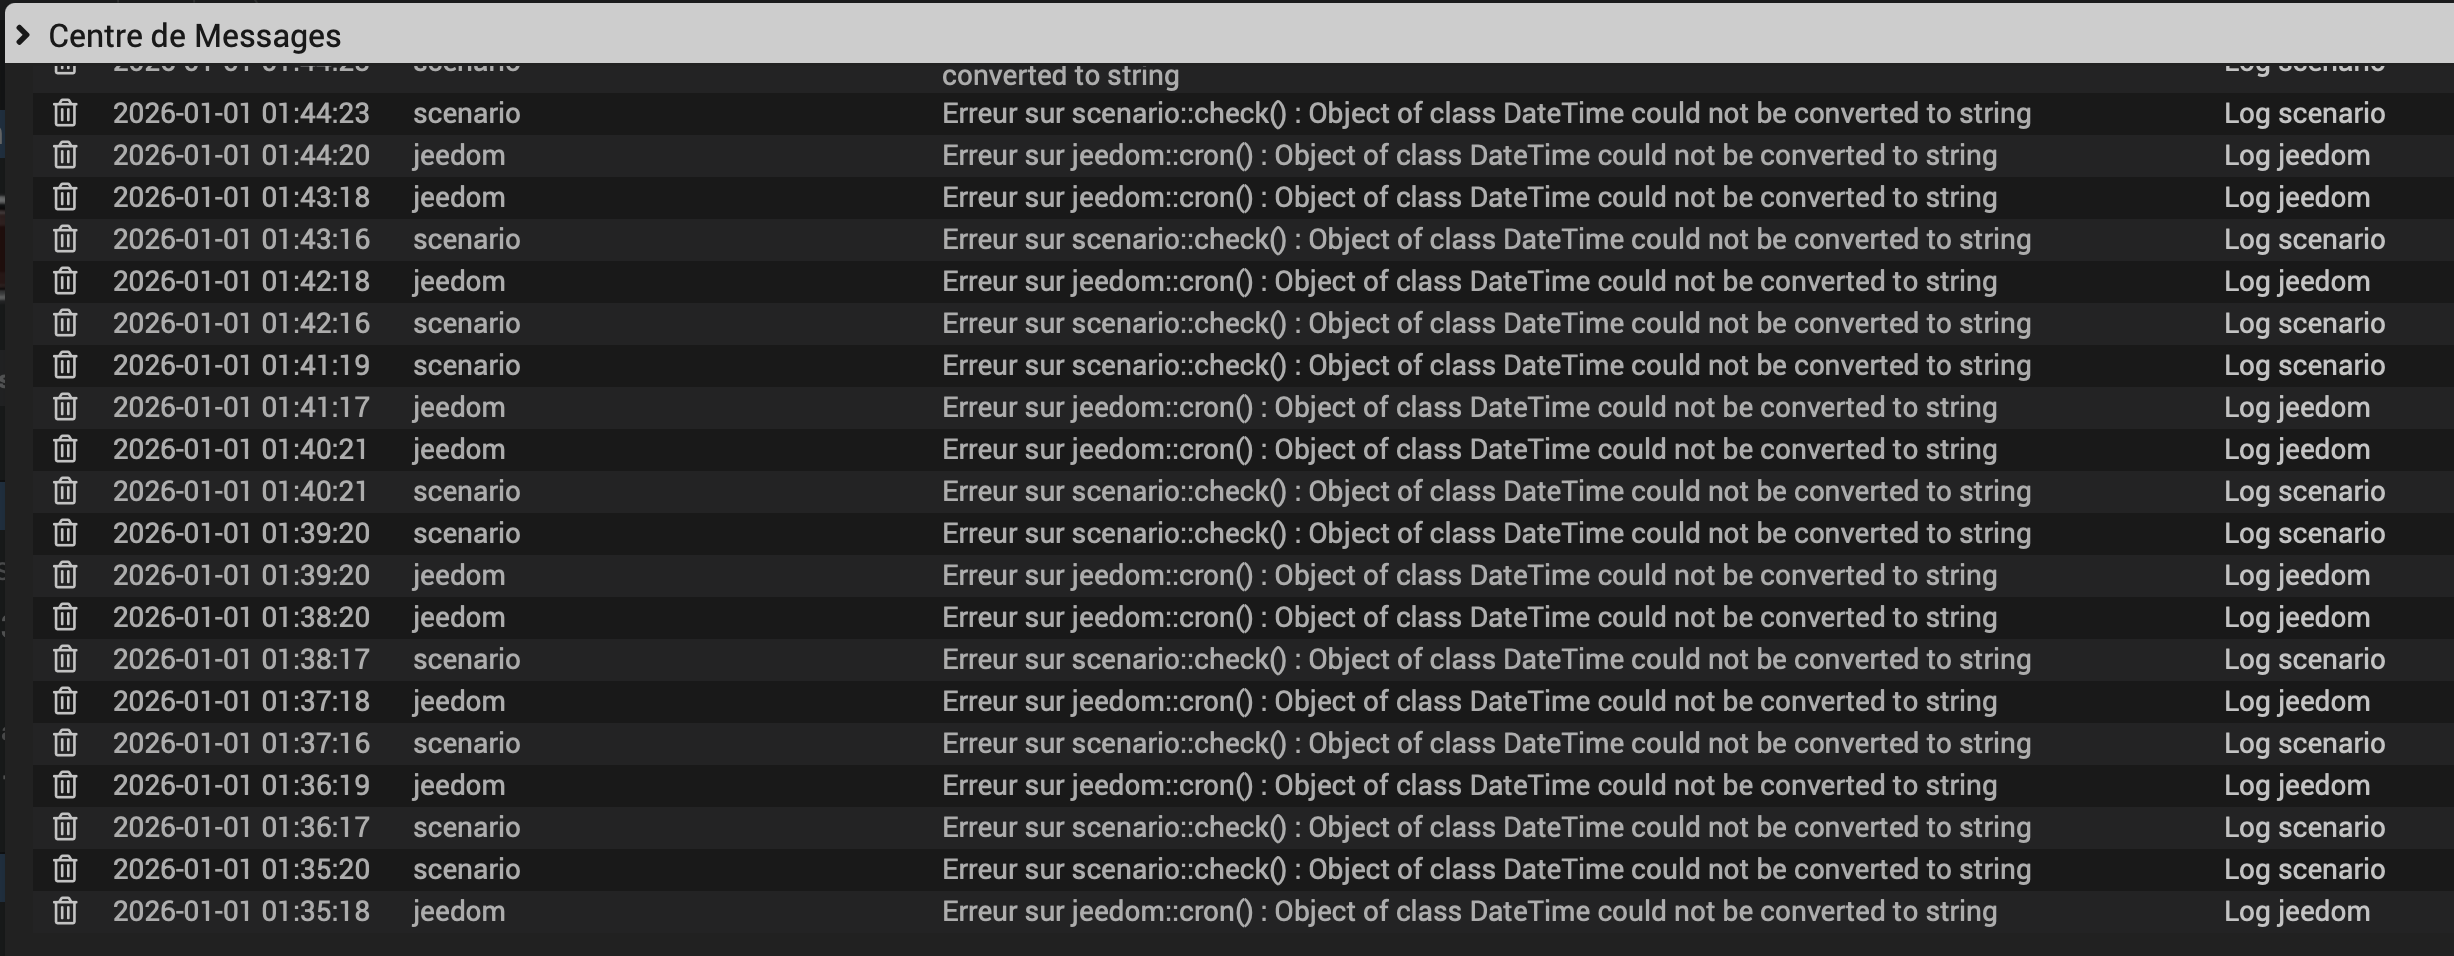Screen dimensions: 2454x956
Task: Remove the 01:43:16 scenario error entry
Action: pyautogui.click(x=65, y=239)
